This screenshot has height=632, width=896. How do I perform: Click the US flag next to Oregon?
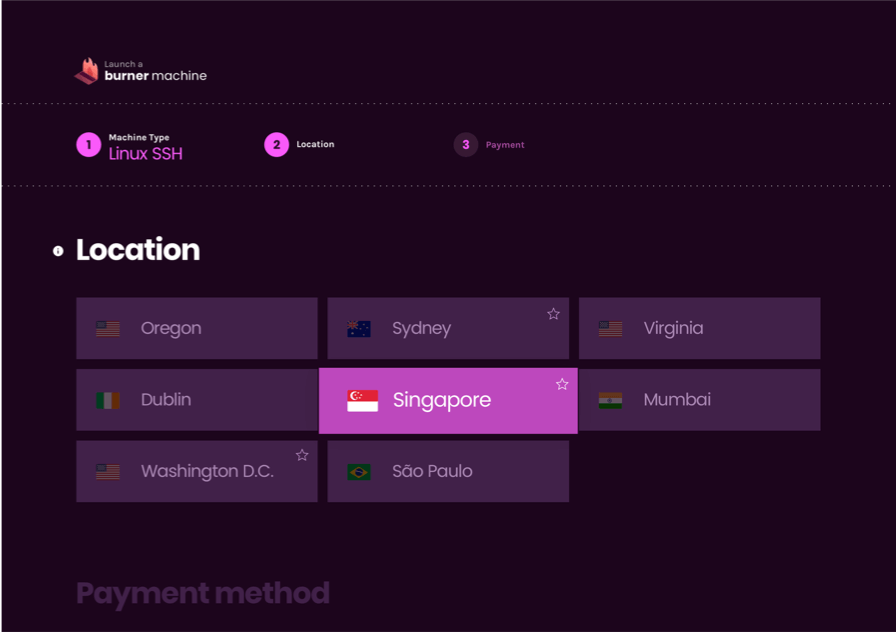[x=108, y=329]
